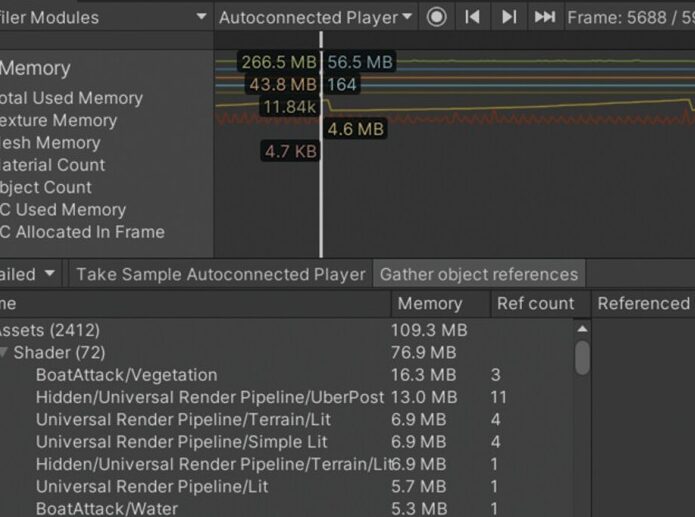Click the 109.3 MB Assets memory value
The height and width of the screenshot is (517, 695).
429,330
